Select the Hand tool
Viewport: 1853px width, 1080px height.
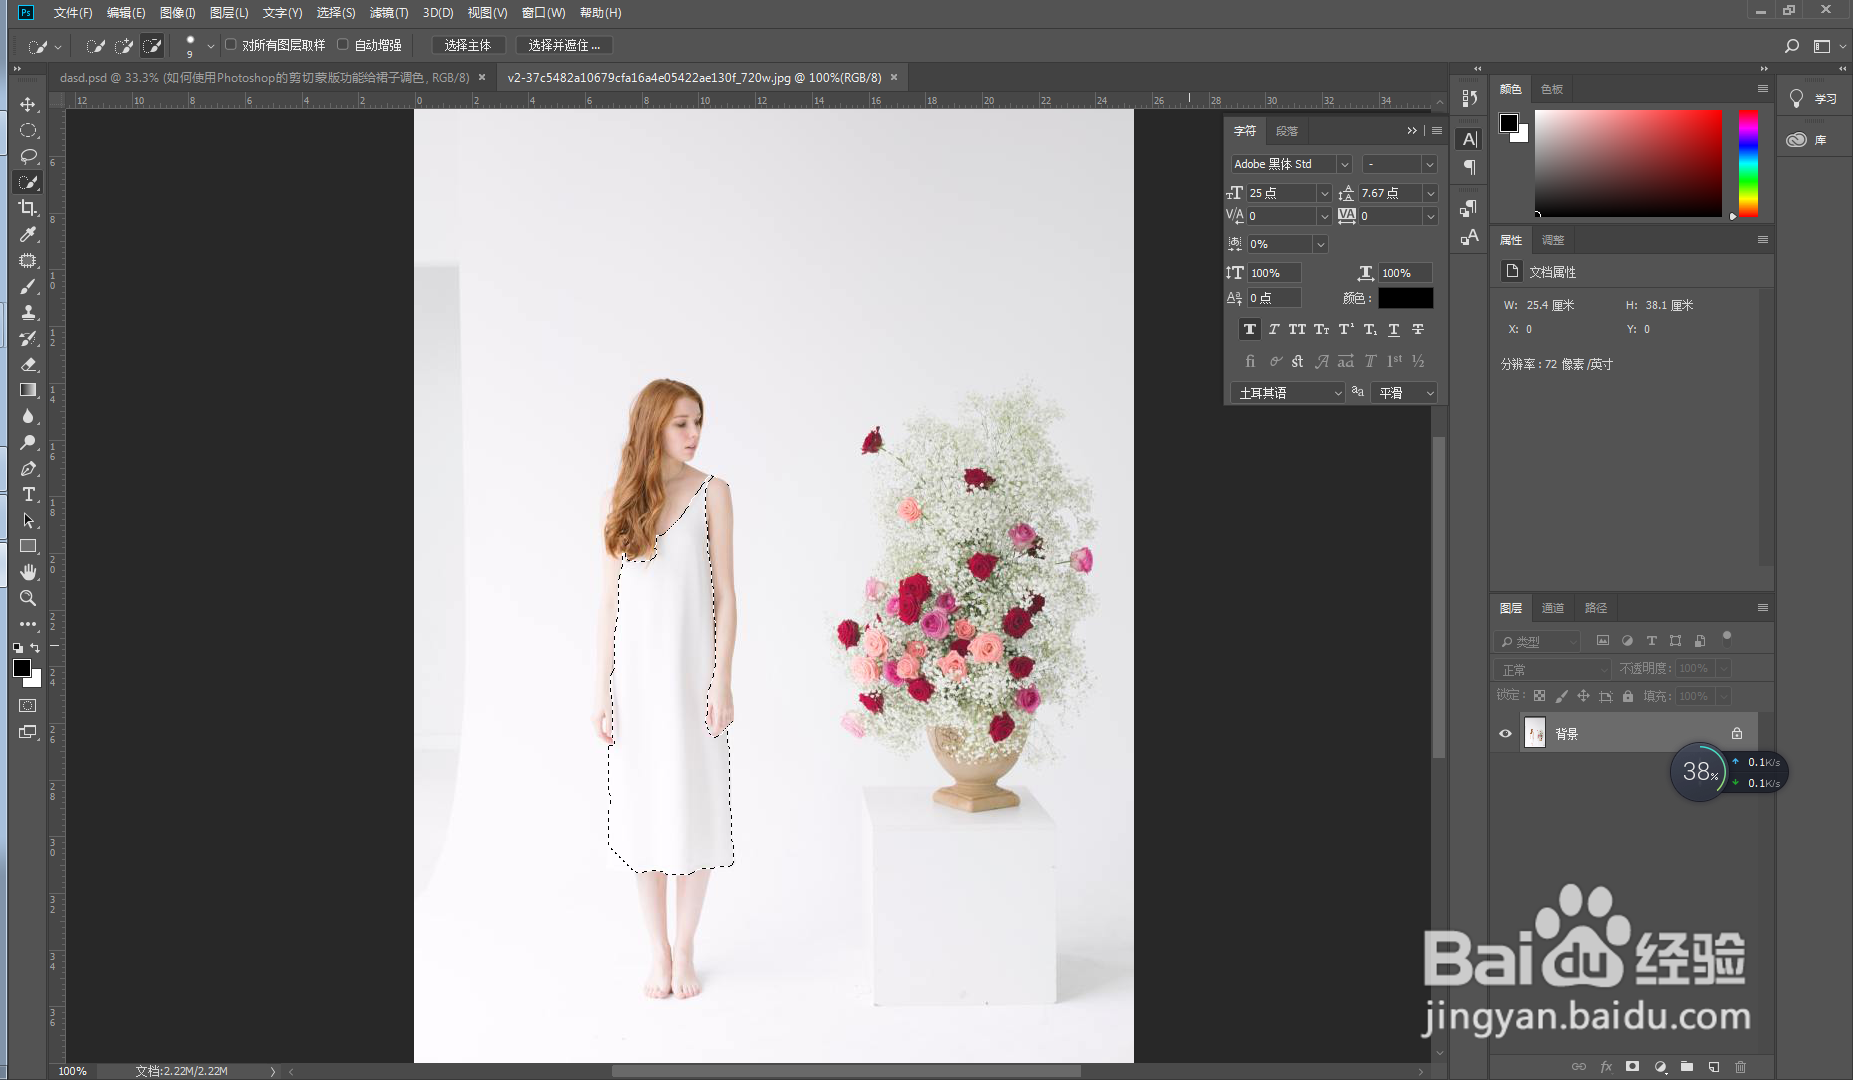28,572
